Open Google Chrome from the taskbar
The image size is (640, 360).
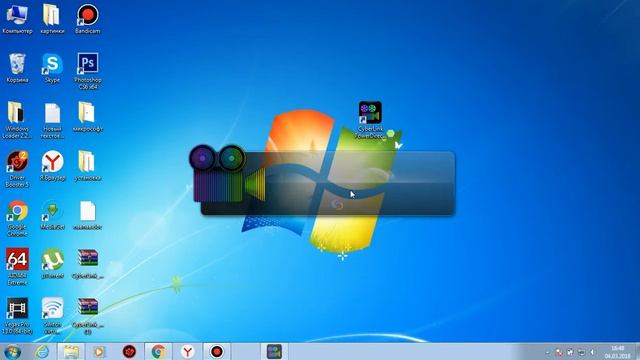(x=158, y=351)
